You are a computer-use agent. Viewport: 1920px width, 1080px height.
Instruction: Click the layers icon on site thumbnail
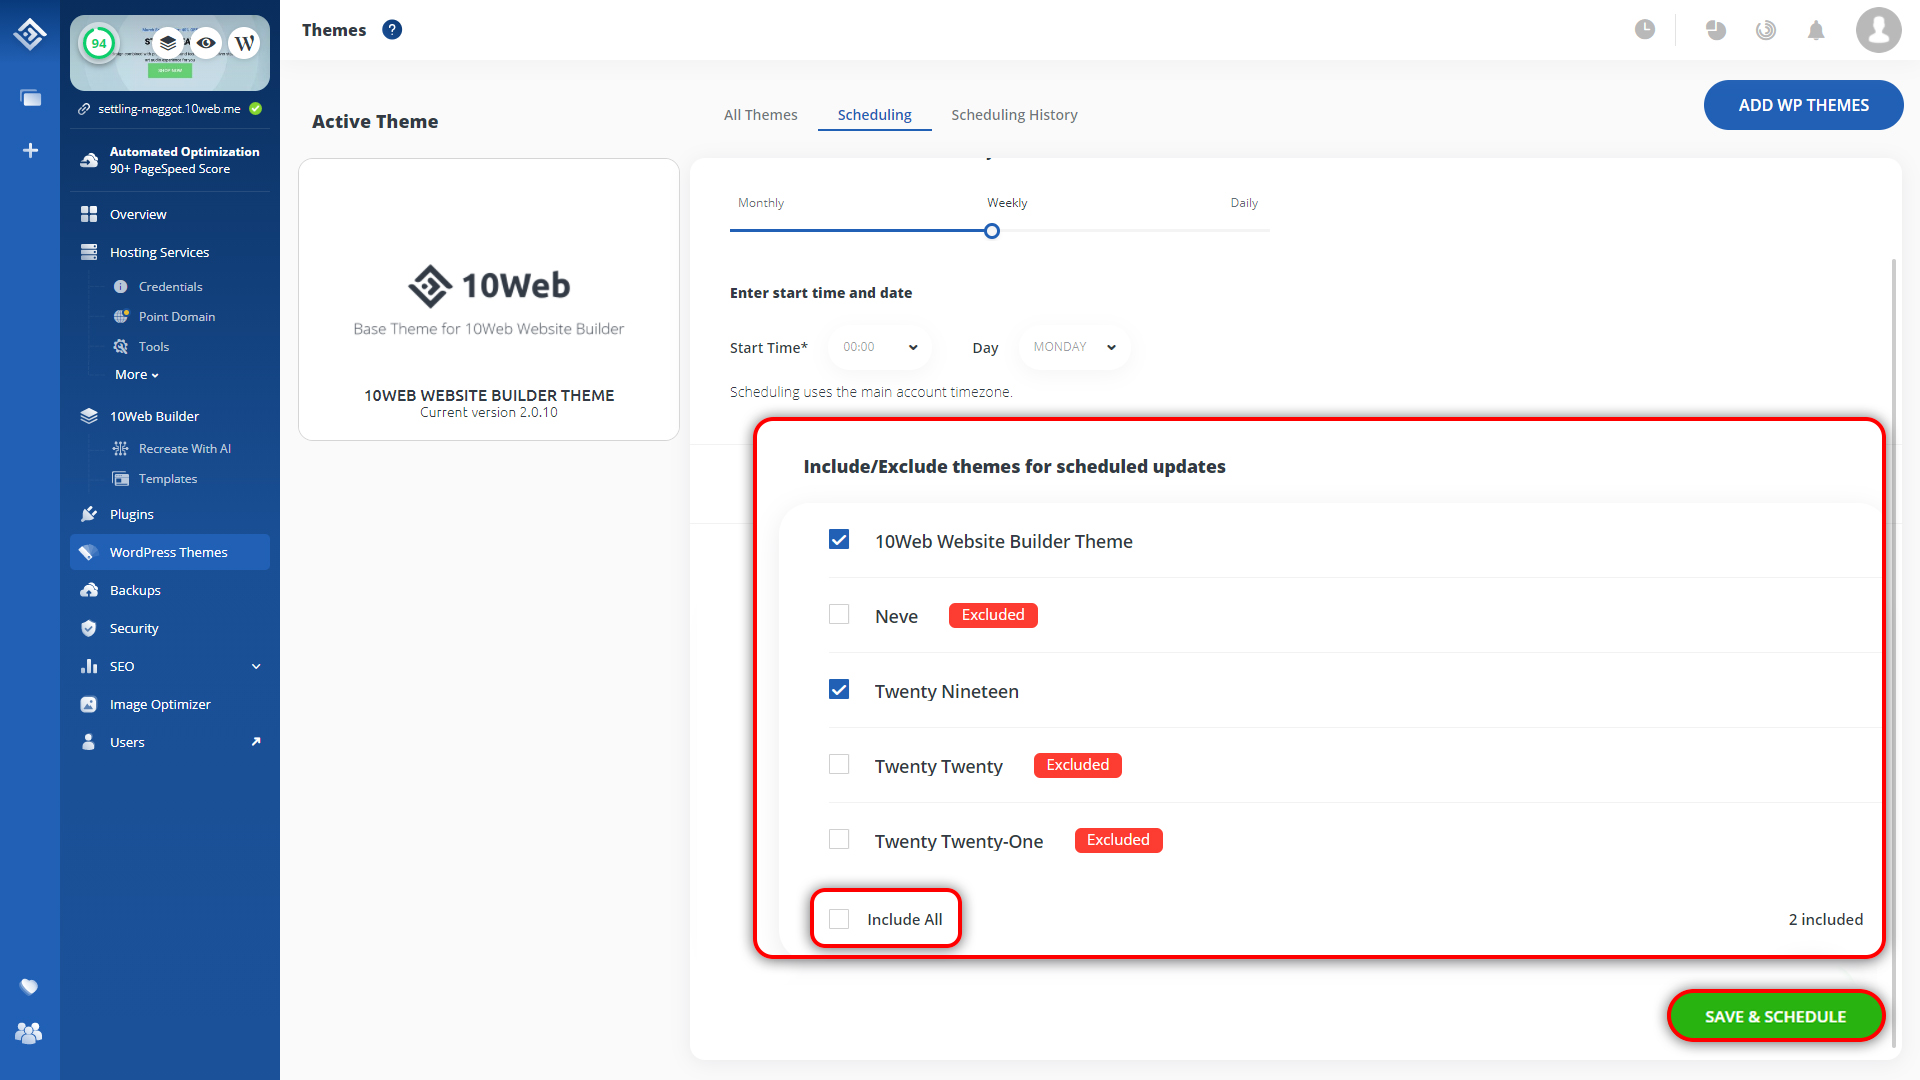tap(168, 43)
